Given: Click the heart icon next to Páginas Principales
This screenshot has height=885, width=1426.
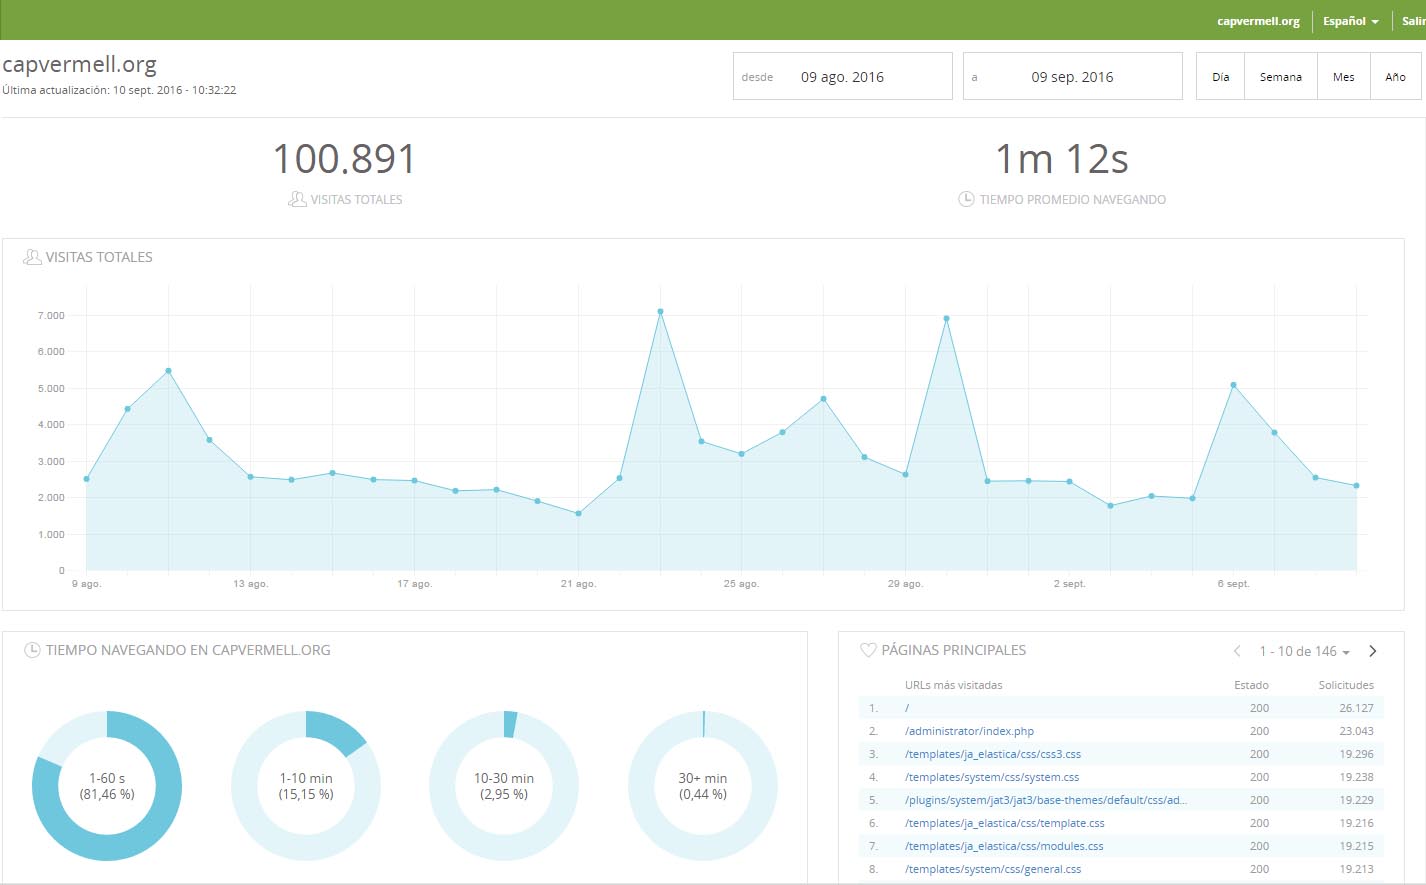Looking at the screenshot, I should point(868,650).
